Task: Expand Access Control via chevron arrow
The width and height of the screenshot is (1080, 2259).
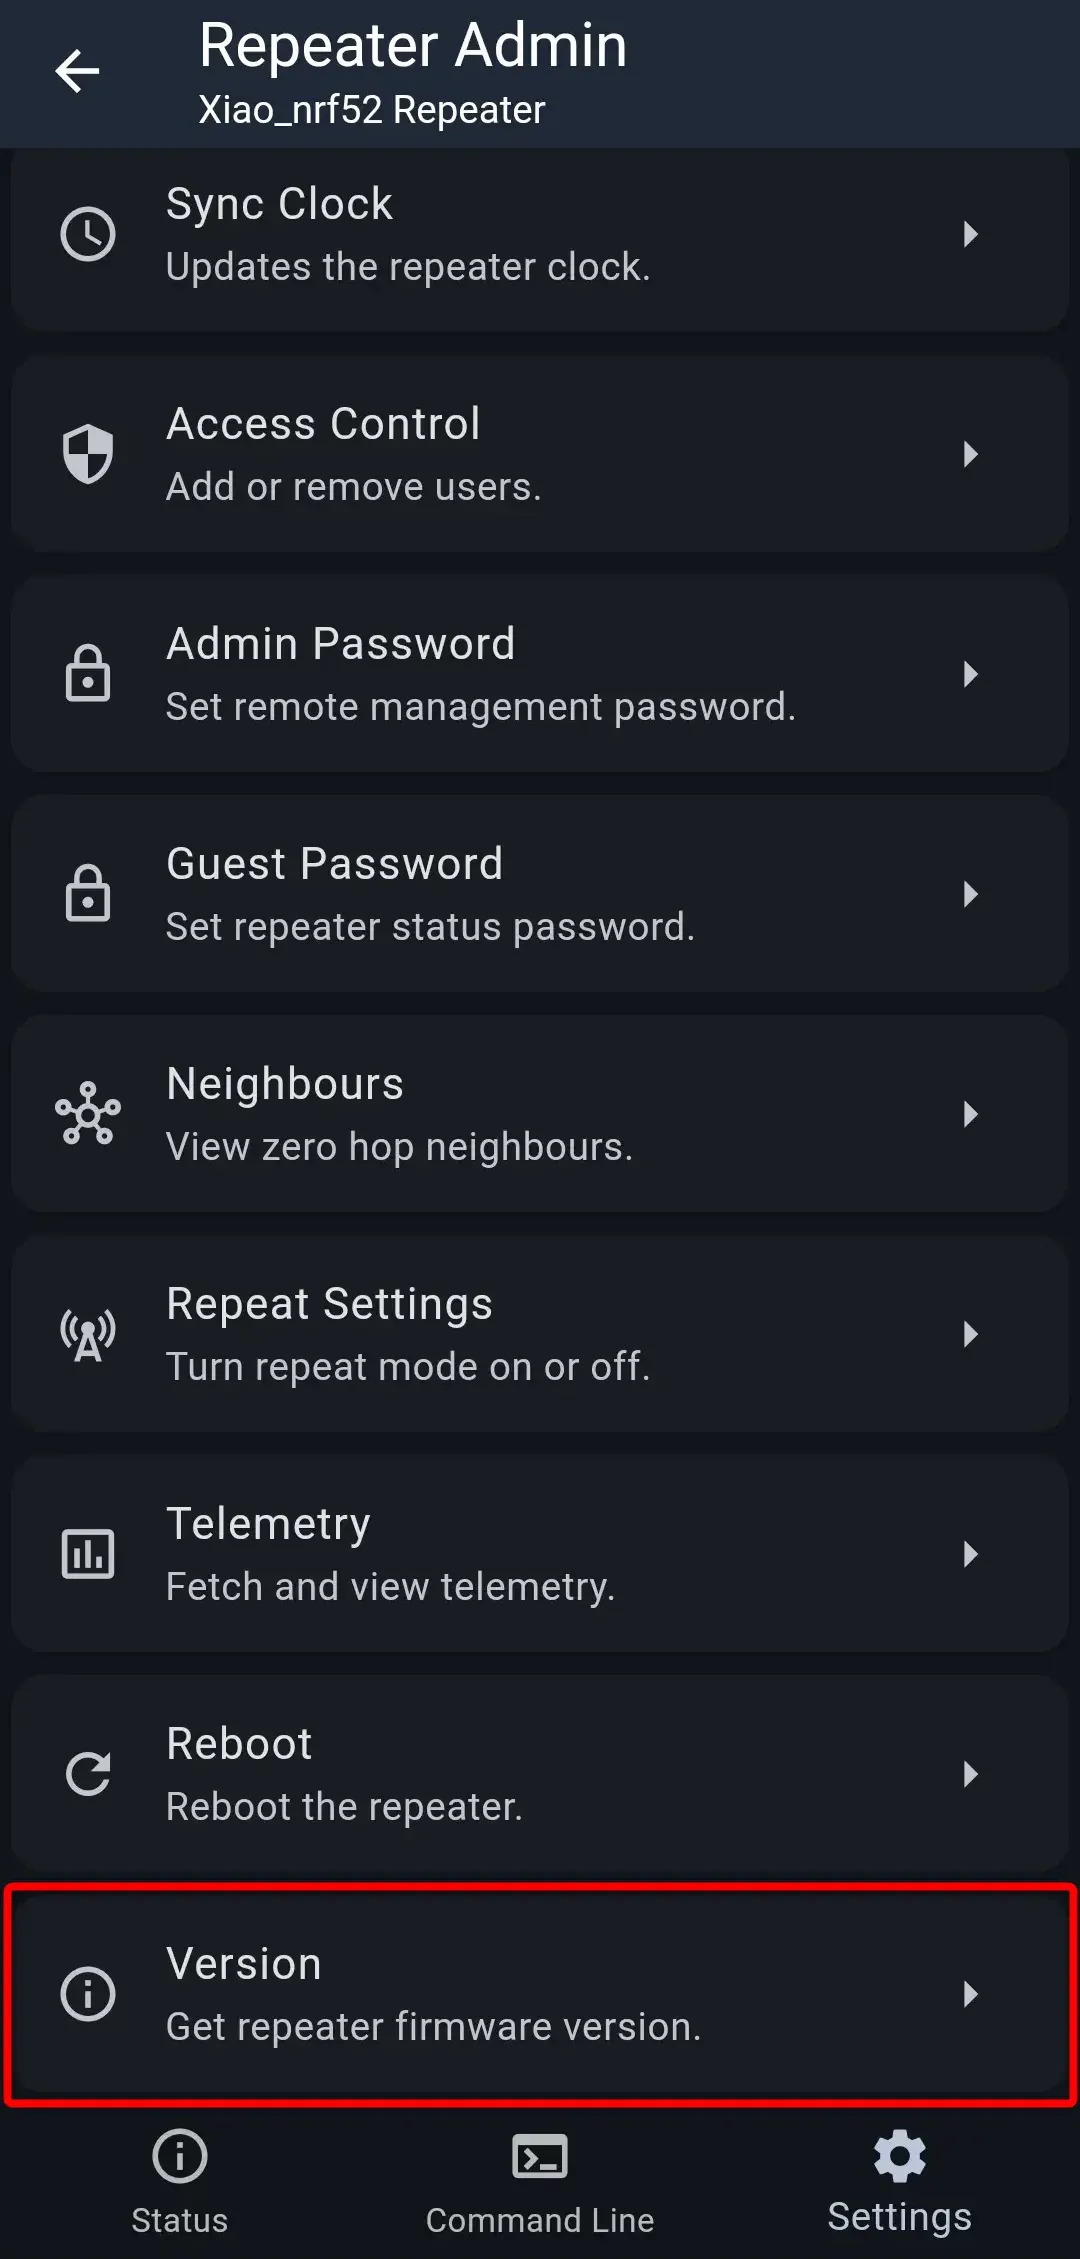Action: coord(970,454)
